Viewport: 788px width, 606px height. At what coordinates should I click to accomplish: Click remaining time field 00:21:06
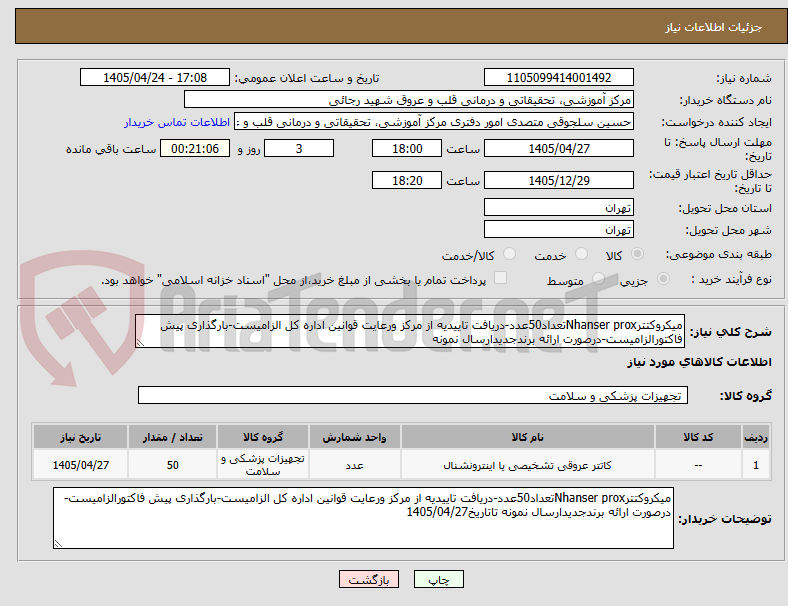(x=195, y=149)
